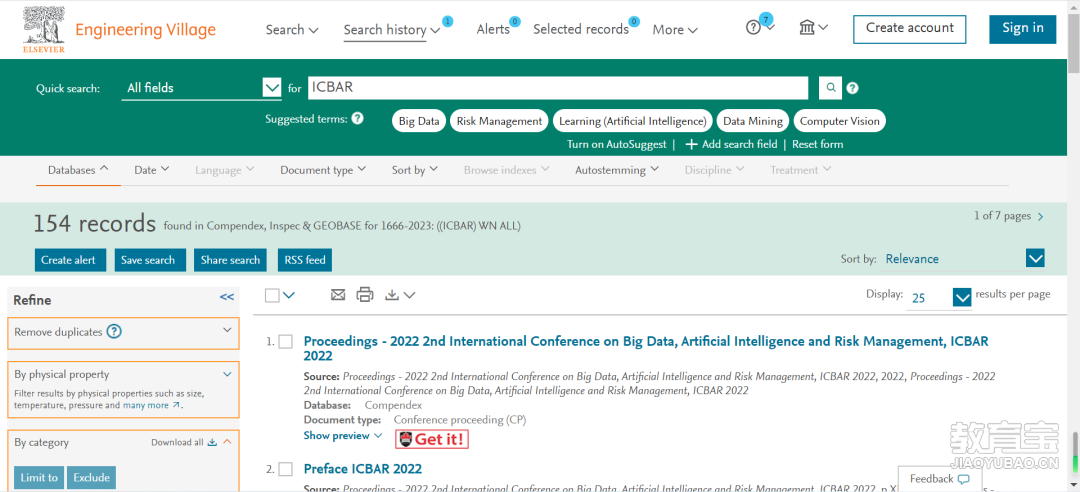
Task: Select checkbox for Preface ICBAR 2022
Action: tap(285, 469)
